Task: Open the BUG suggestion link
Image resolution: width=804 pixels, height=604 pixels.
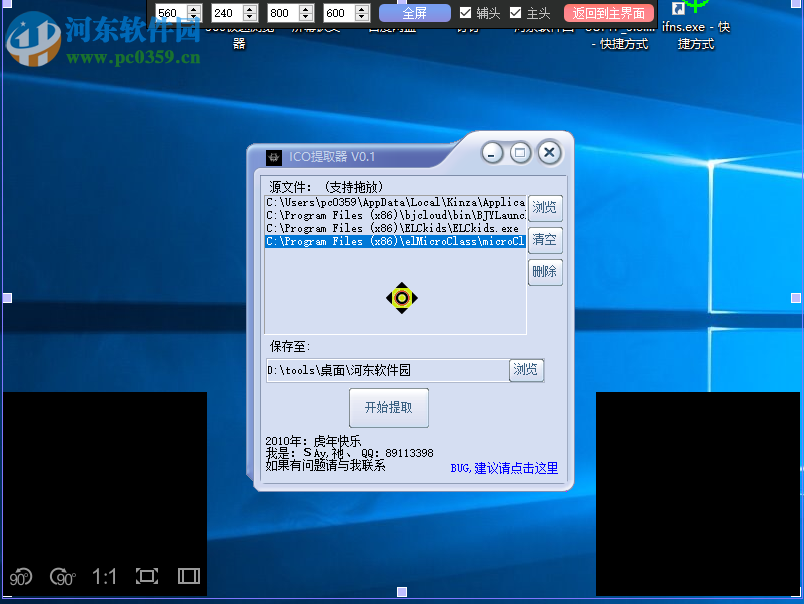Action: (x=506, y=468)
